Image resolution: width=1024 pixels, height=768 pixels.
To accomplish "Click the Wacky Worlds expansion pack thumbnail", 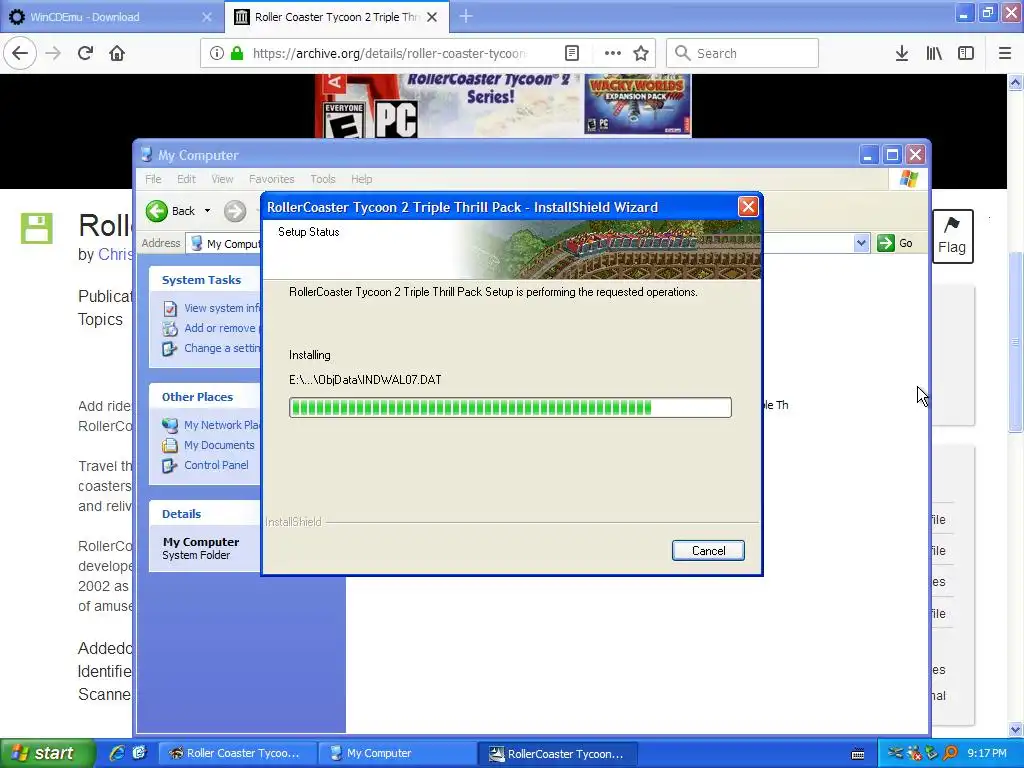I will tap(637, 104).
